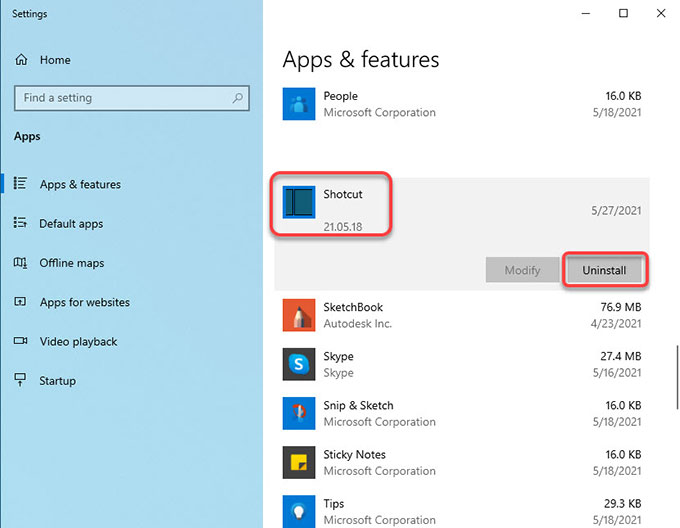Select the People app icon
The height and width of the screenshot is (528, 680).
(x=299, y=104)
